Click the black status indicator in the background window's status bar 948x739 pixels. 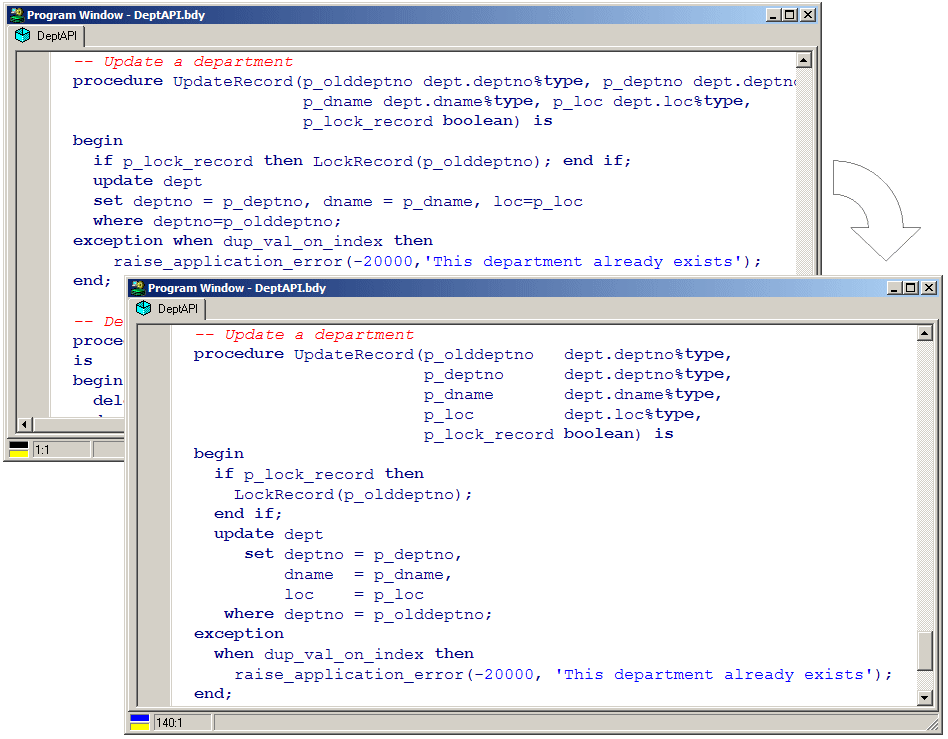[18, 445]
